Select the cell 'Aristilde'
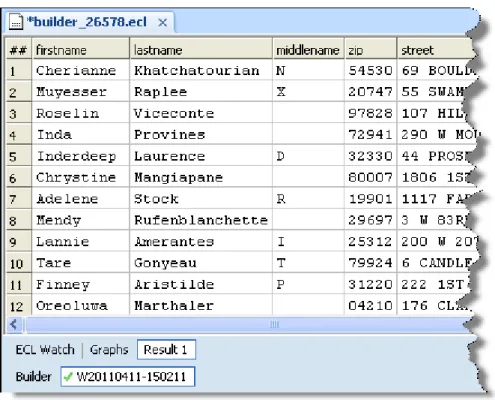The width and height of the screenshot is (495, 403). pyautogui.click(x=201, y=284)
